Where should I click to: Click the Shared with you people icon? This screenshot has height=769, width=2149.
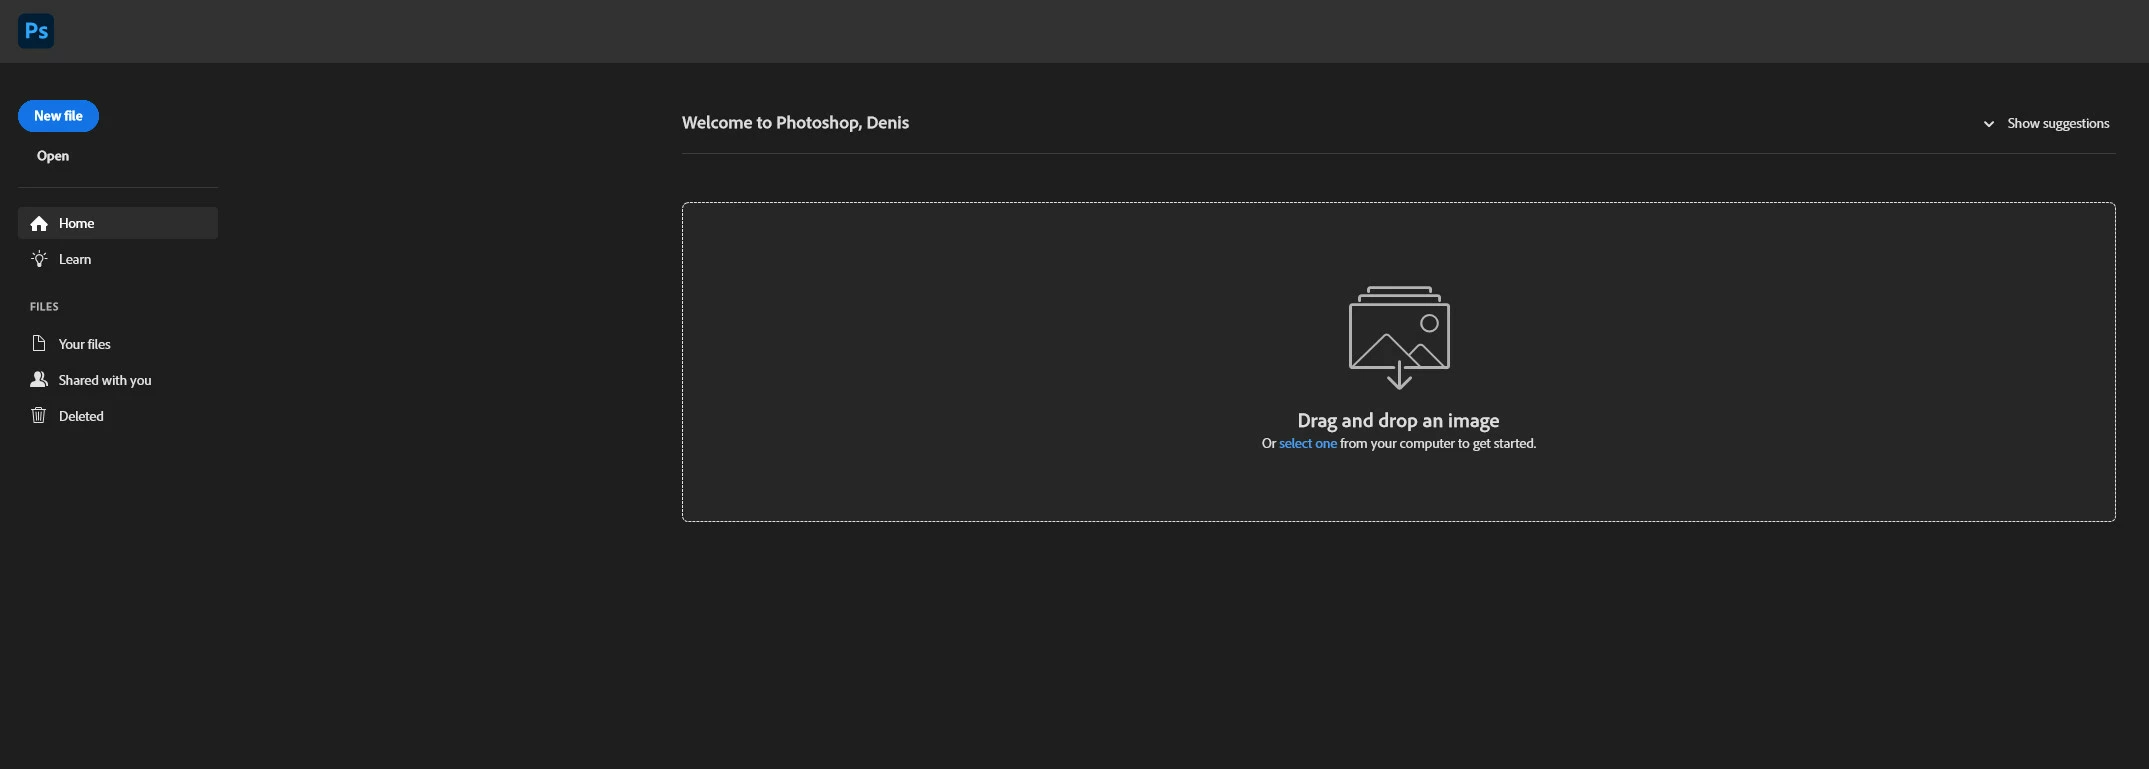39,379
